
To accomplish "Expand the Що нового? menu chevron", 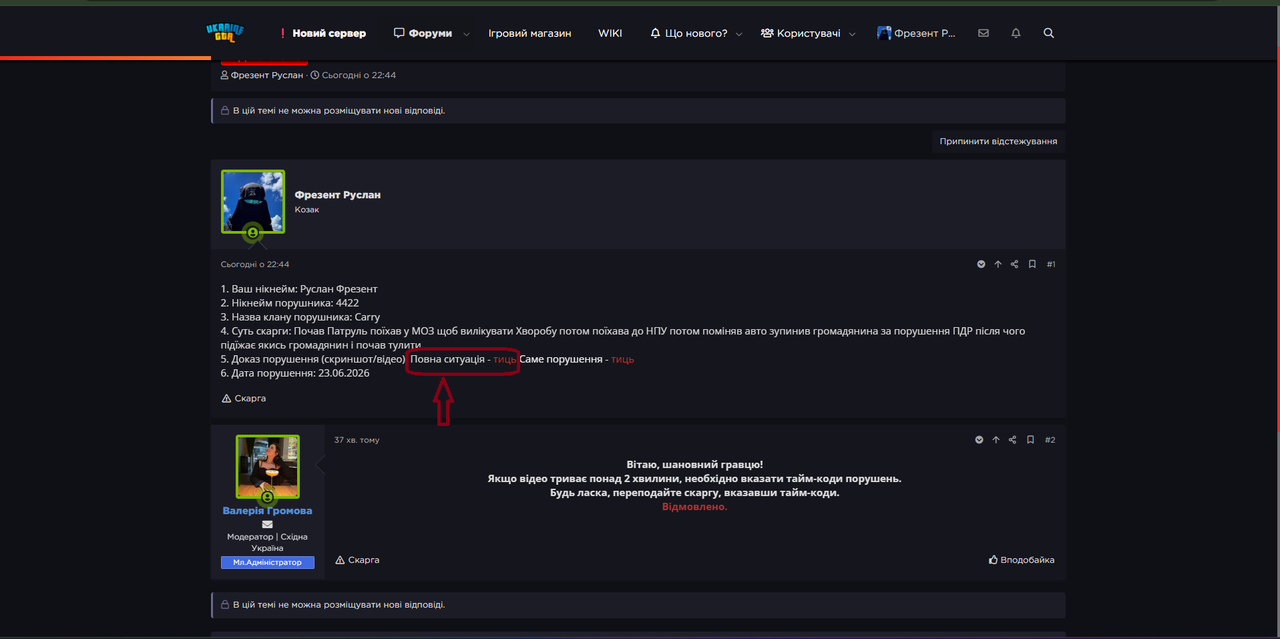I will pyautogui.click(x=739, y=34).
